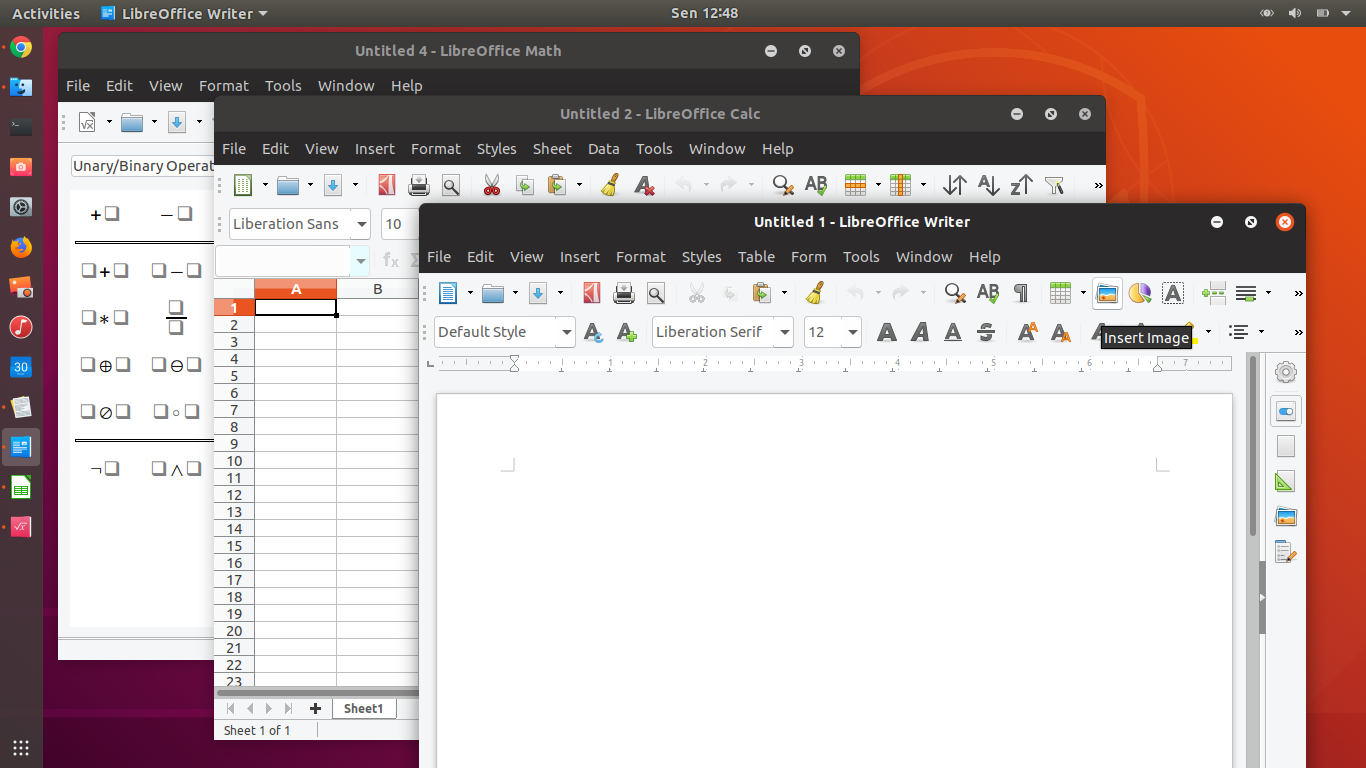Toggle Subscript in Writer formatting bar

(x=1061, y=332)
